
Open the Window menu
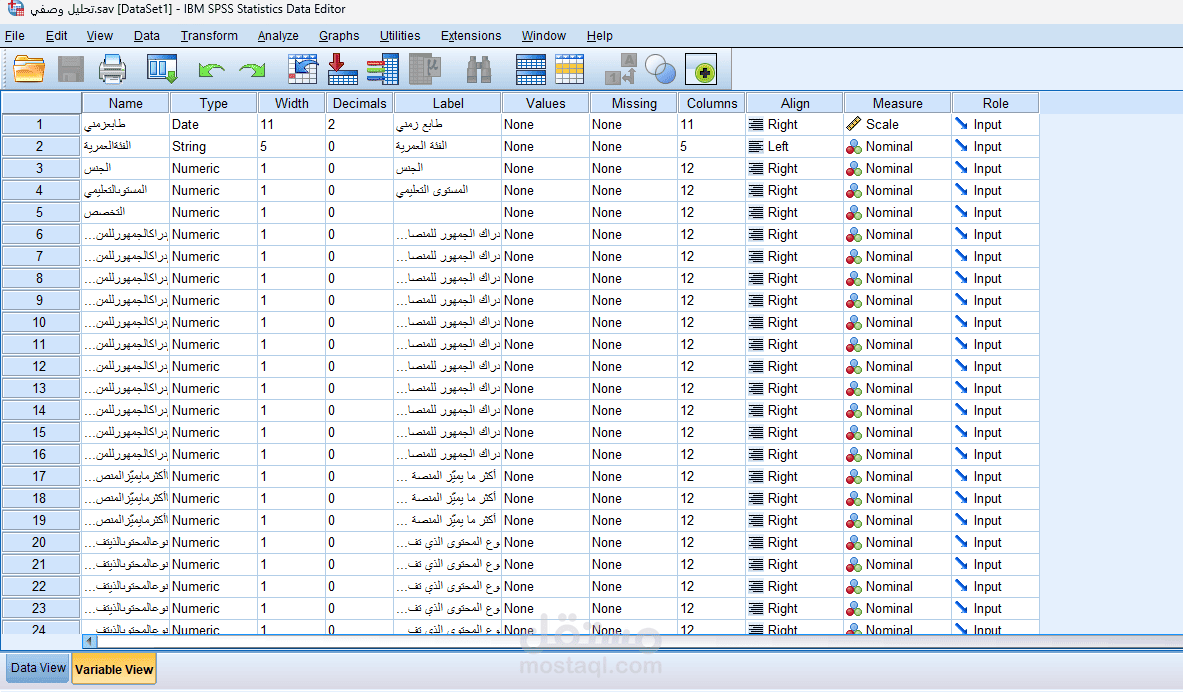[543, 35]
